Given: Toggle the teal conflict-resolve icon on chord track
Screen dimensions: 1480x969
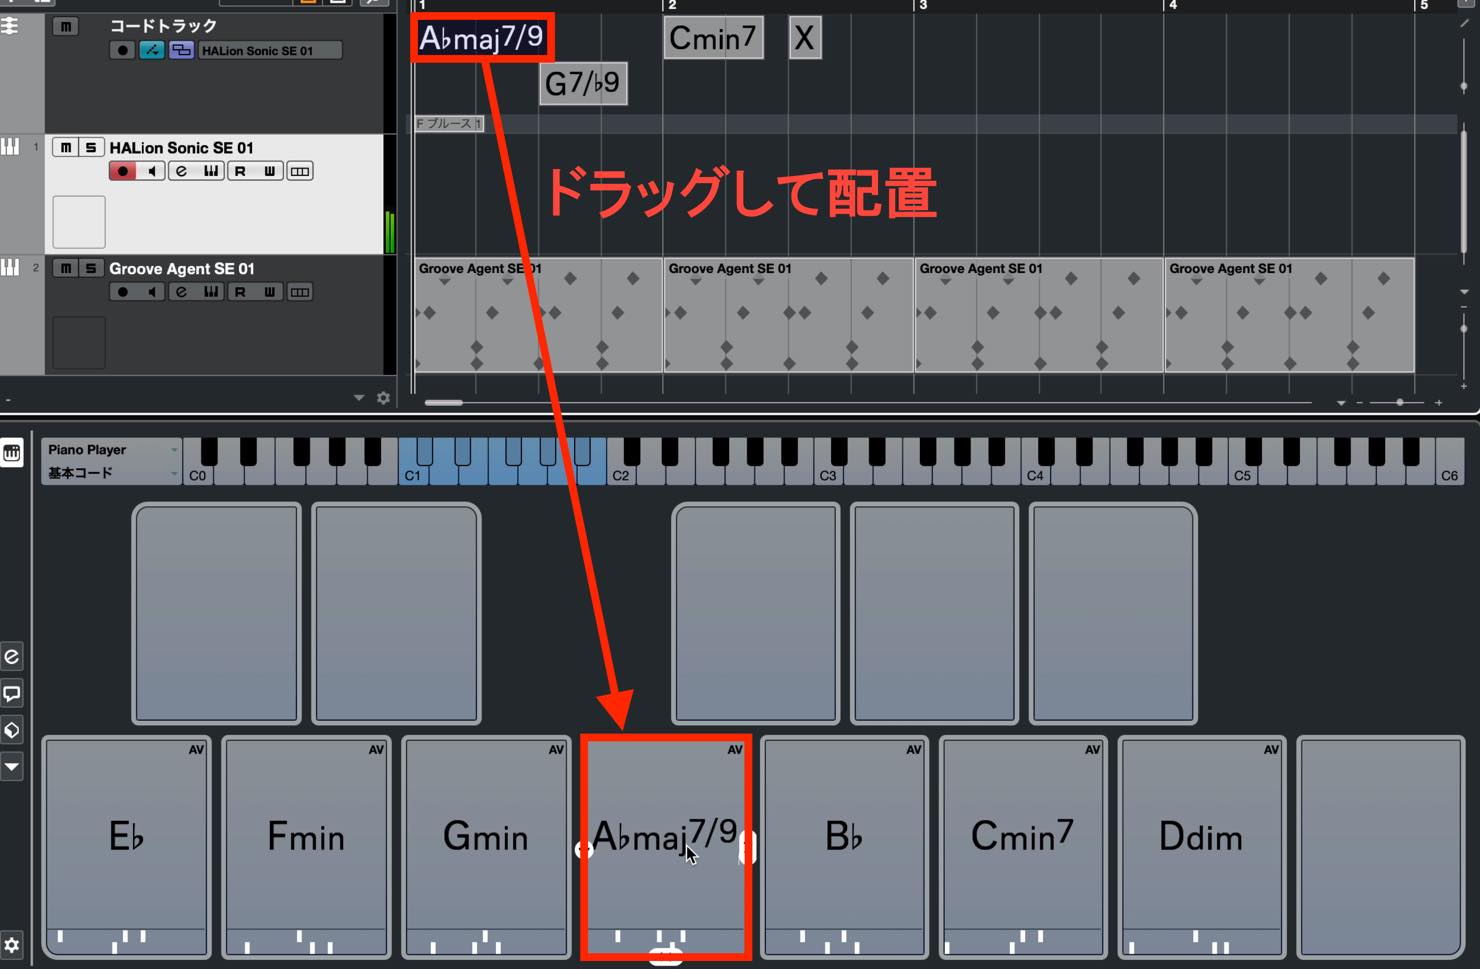Looking at the screenshot, I should point(151,50).
